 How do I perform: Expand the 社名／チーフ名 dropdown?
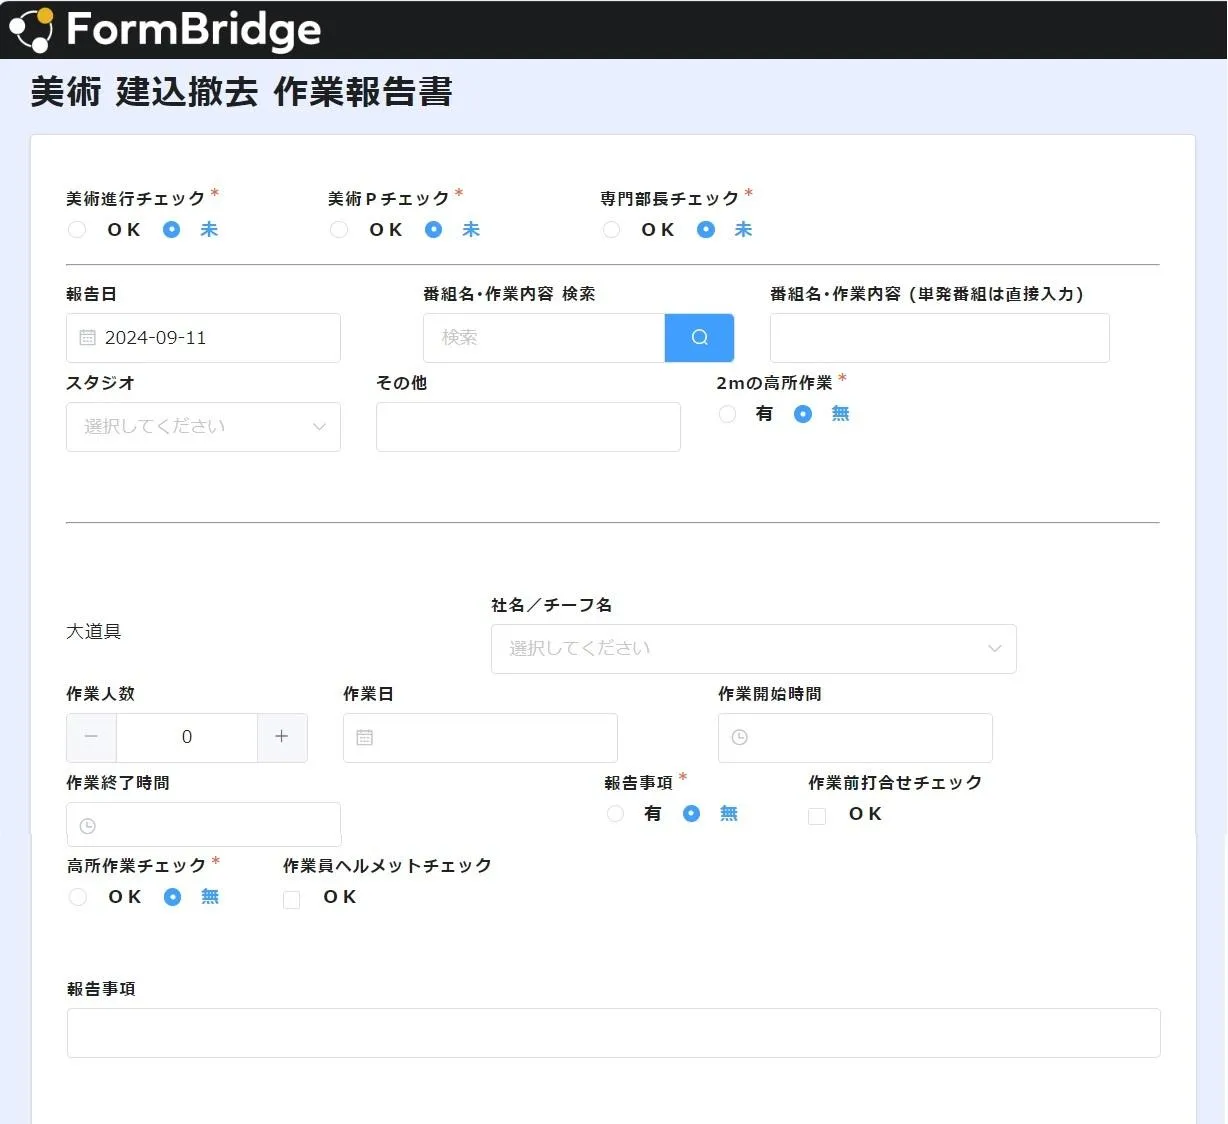click(x=753, y=649)
